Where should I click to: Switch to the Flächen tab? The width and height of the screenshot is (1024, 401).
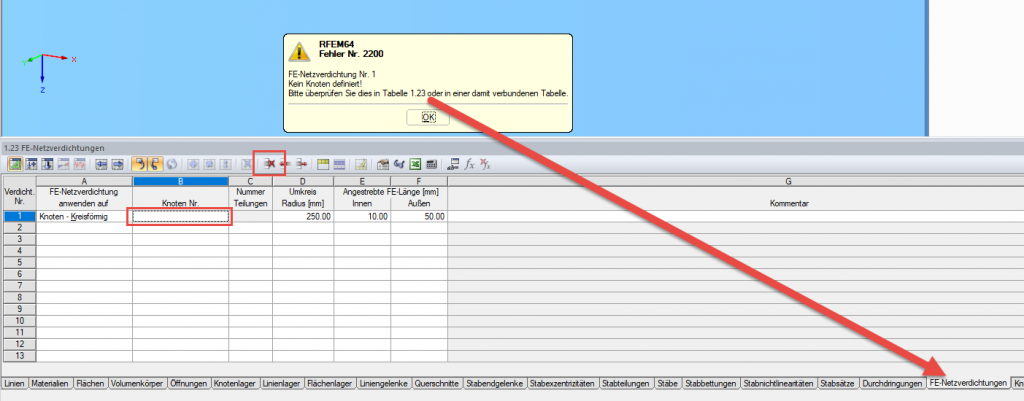89,383
